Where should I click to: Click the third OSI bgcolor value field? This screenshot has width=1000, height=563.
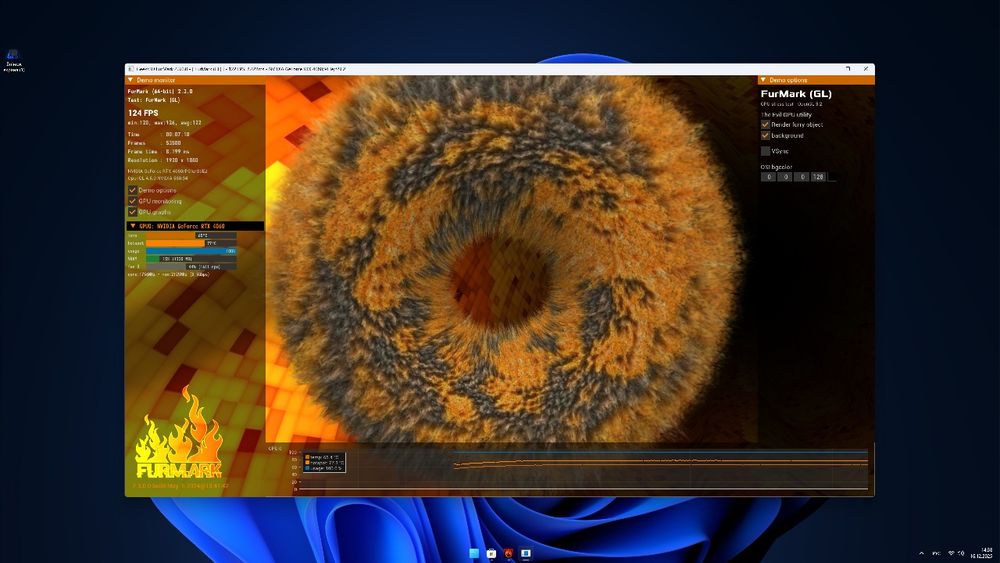tap(802, 177)
